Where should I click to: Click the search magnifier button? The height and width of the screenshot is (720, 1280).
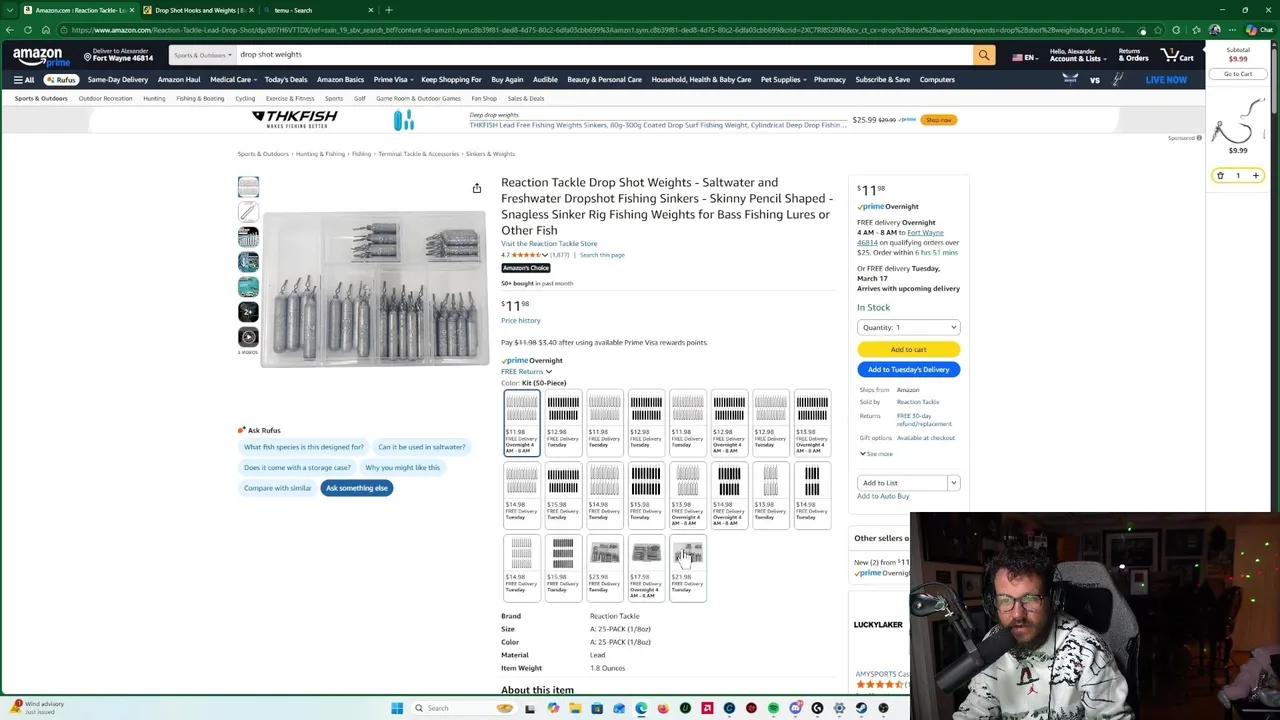984,55
